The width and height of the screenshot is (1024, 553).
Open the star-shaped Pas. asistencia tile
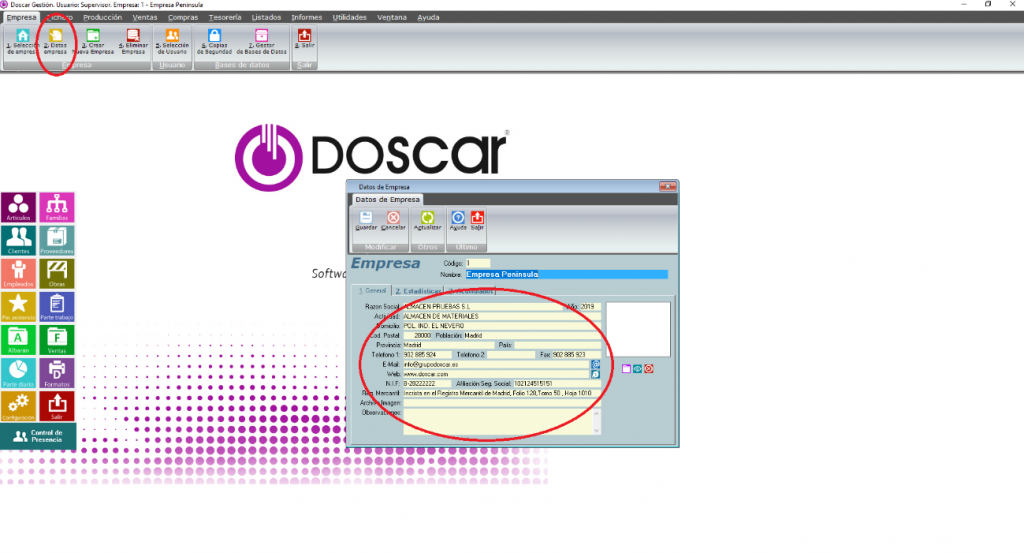(18, 307)
